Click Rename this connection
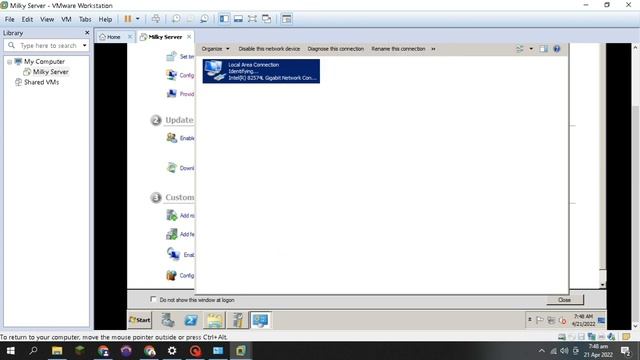Viewport: 640px width, 360px height. tap(398, 49)
